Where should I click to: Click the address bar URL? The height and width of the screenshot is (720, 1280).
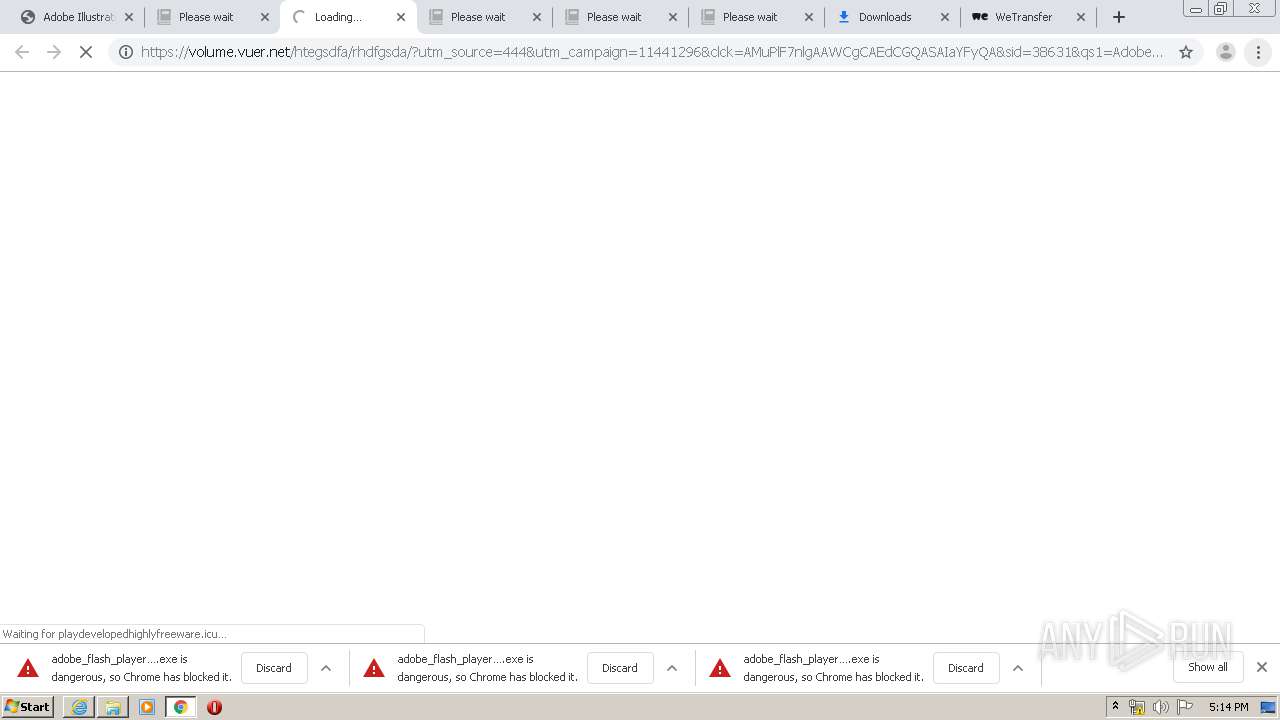coord(652,52)
